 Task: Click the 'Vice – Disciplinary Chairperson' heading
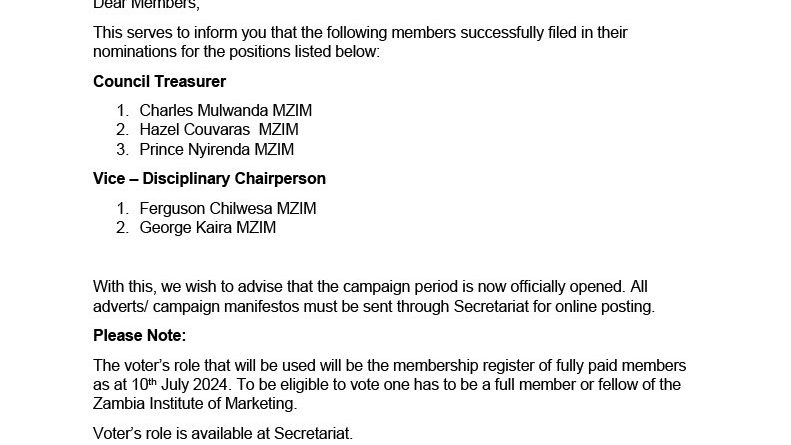209,179
